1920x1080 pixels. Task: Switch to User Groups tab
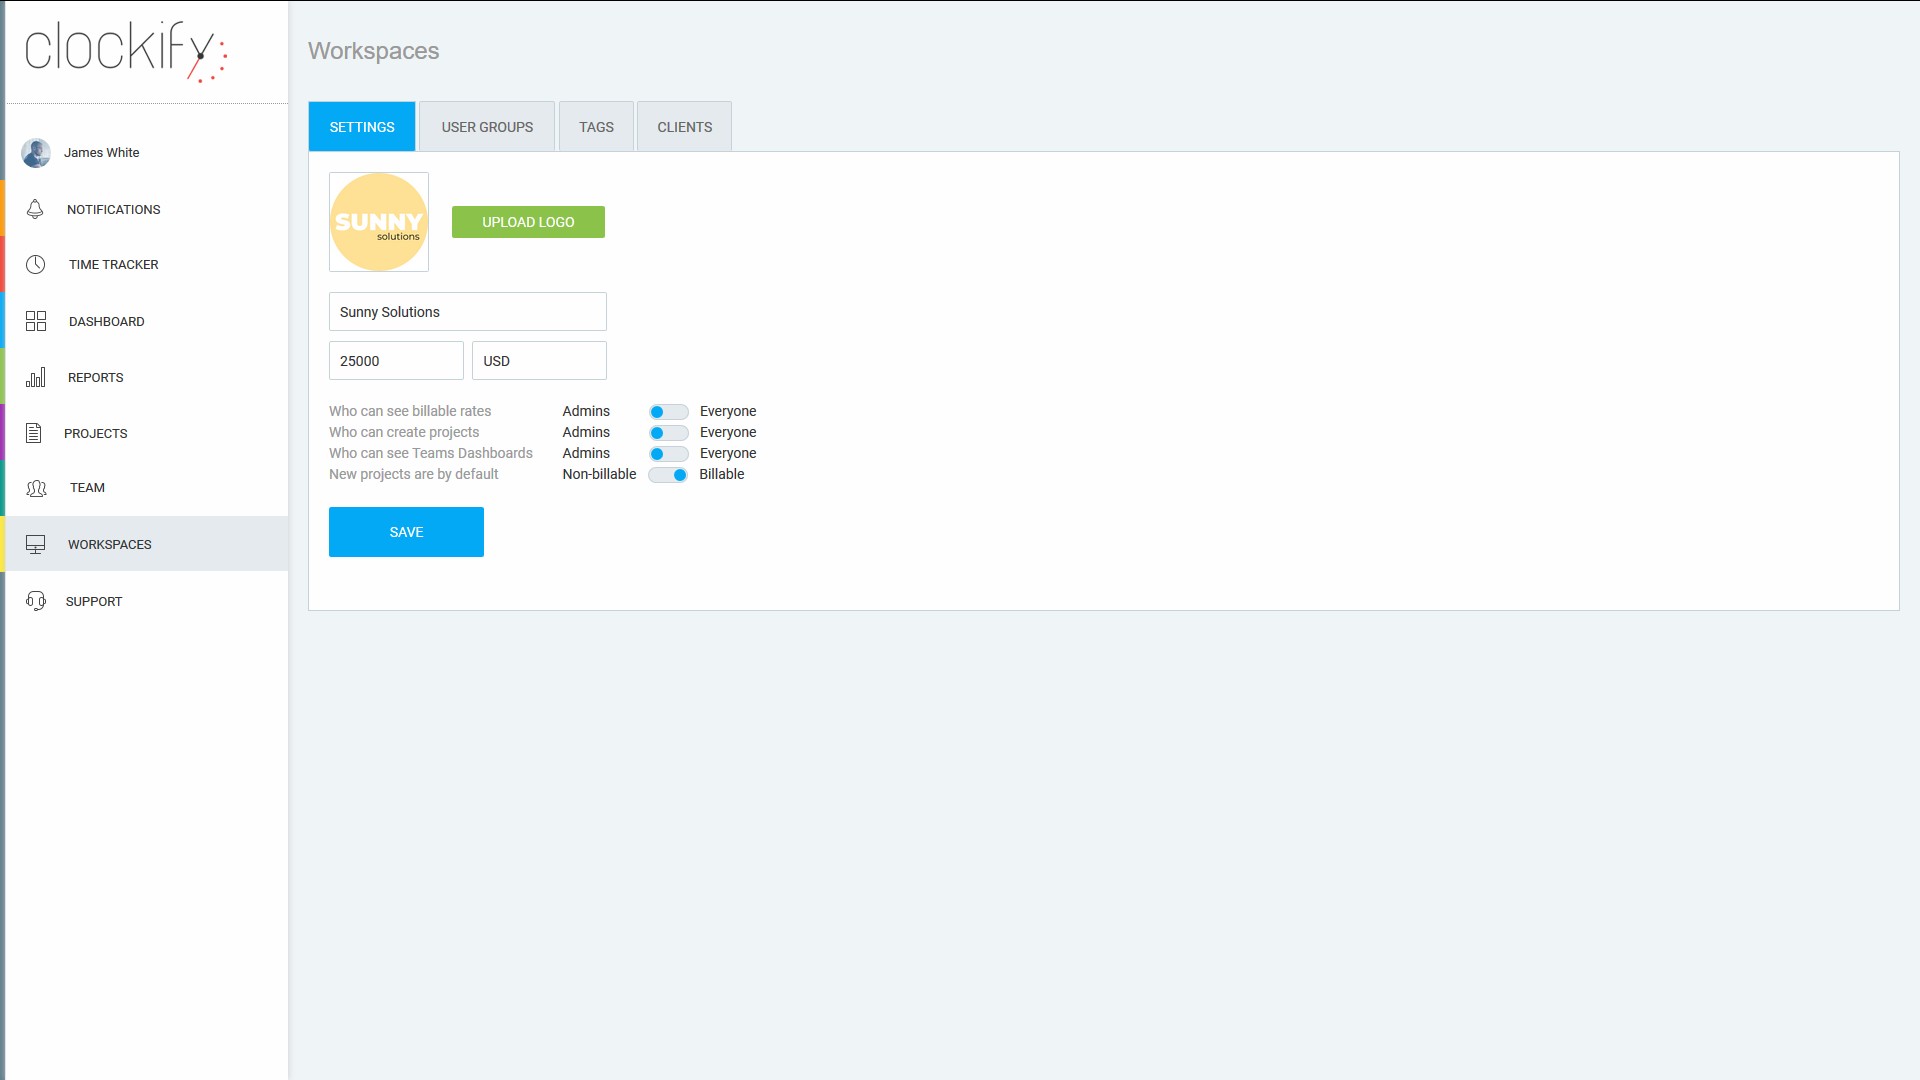pyautogui.click(x=487, y=127)
